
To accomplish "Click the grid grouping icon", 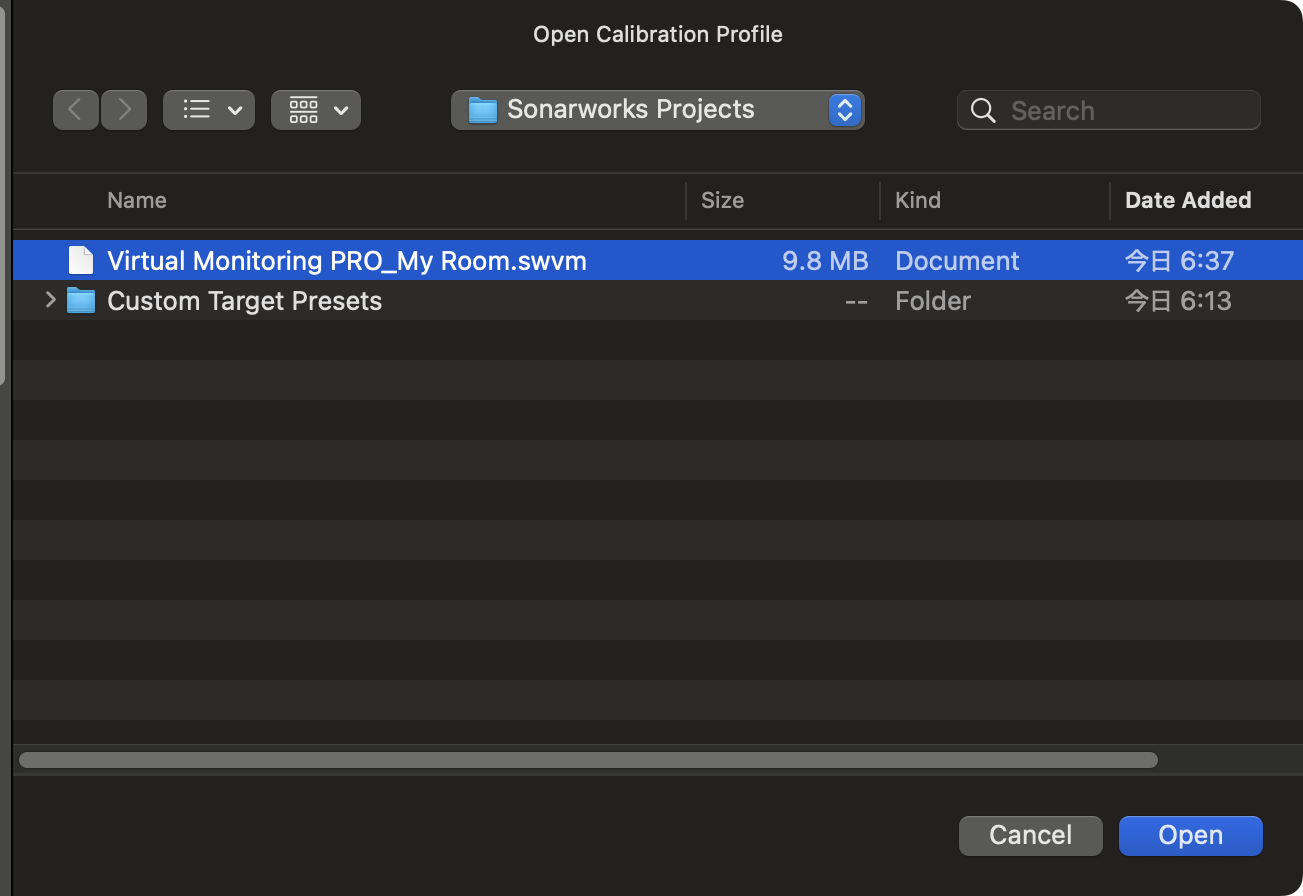I will [x=303, y=110].
